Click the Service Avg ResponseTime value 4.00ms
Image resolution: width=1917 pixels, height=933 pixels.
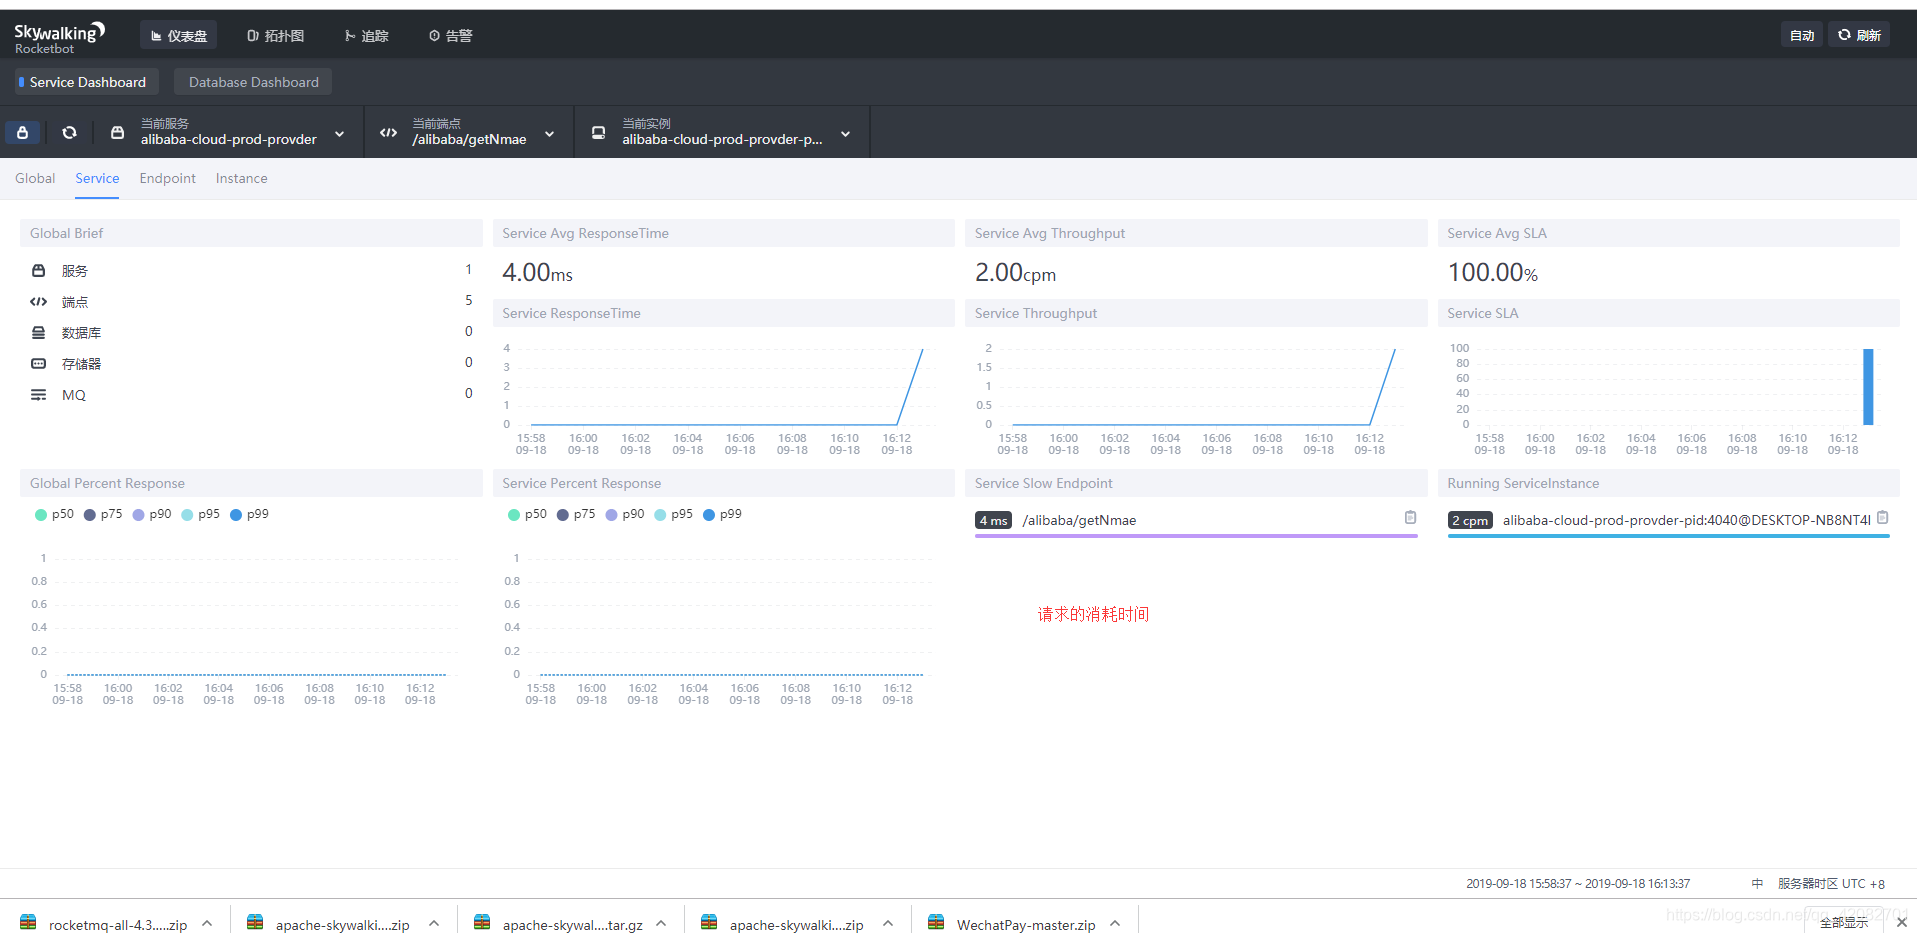click(x=537, y=272)
